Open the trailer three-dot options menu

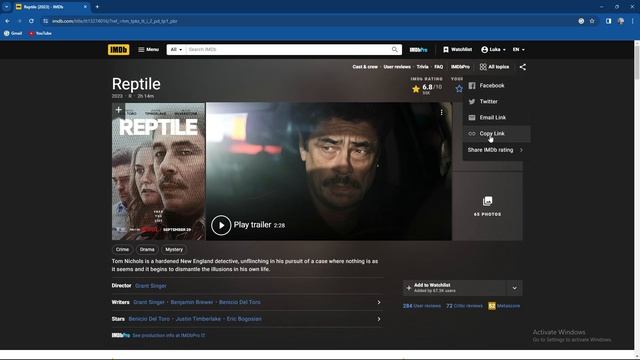tap(441, 112)
